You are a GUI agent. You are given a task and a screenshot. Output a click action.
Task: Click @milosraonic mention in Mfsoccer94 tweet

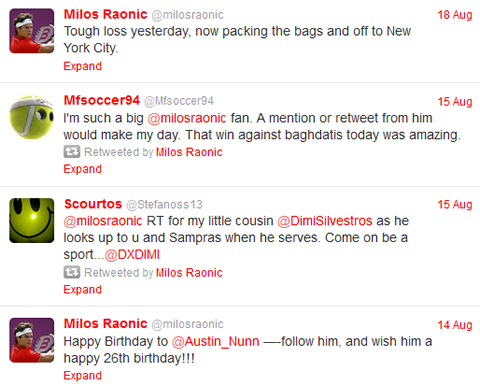(x=187, y=118)
